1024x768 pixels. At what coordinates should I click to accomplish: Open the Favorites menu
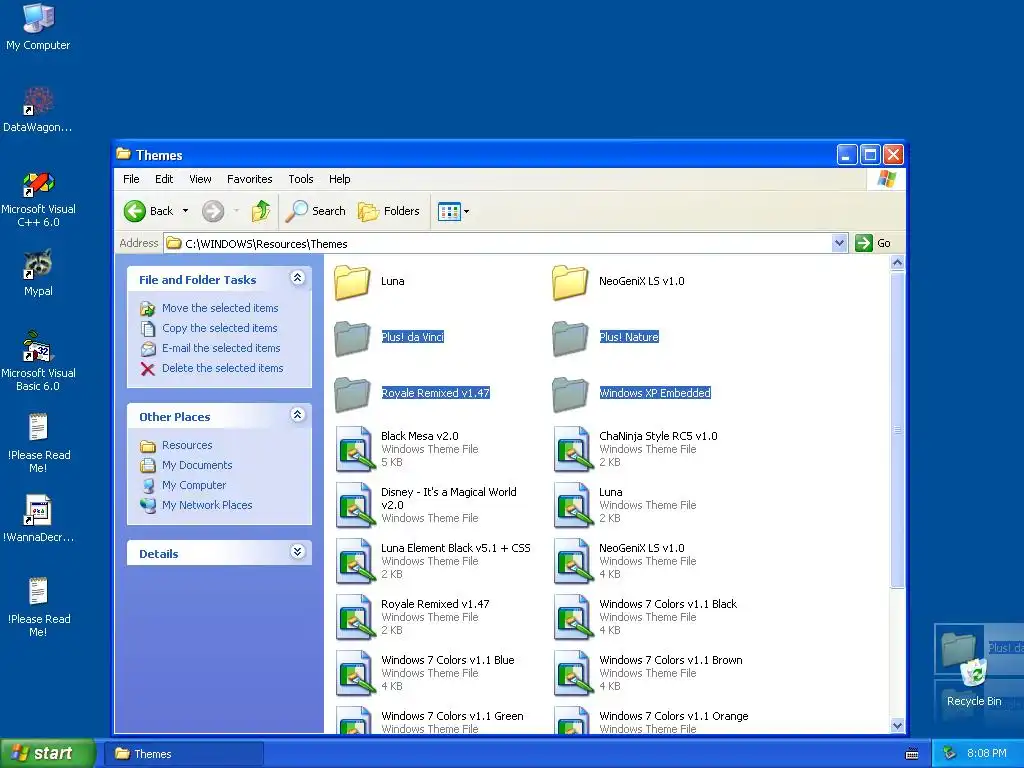pyautogui.click(x=249, y=179)
